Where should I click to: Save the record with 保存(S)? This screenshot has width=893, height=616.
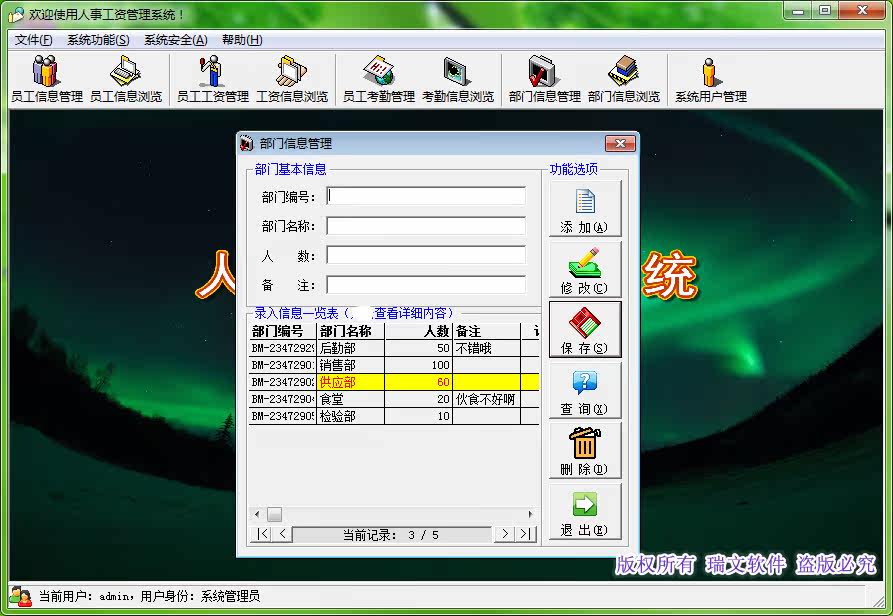pos(585,330)
